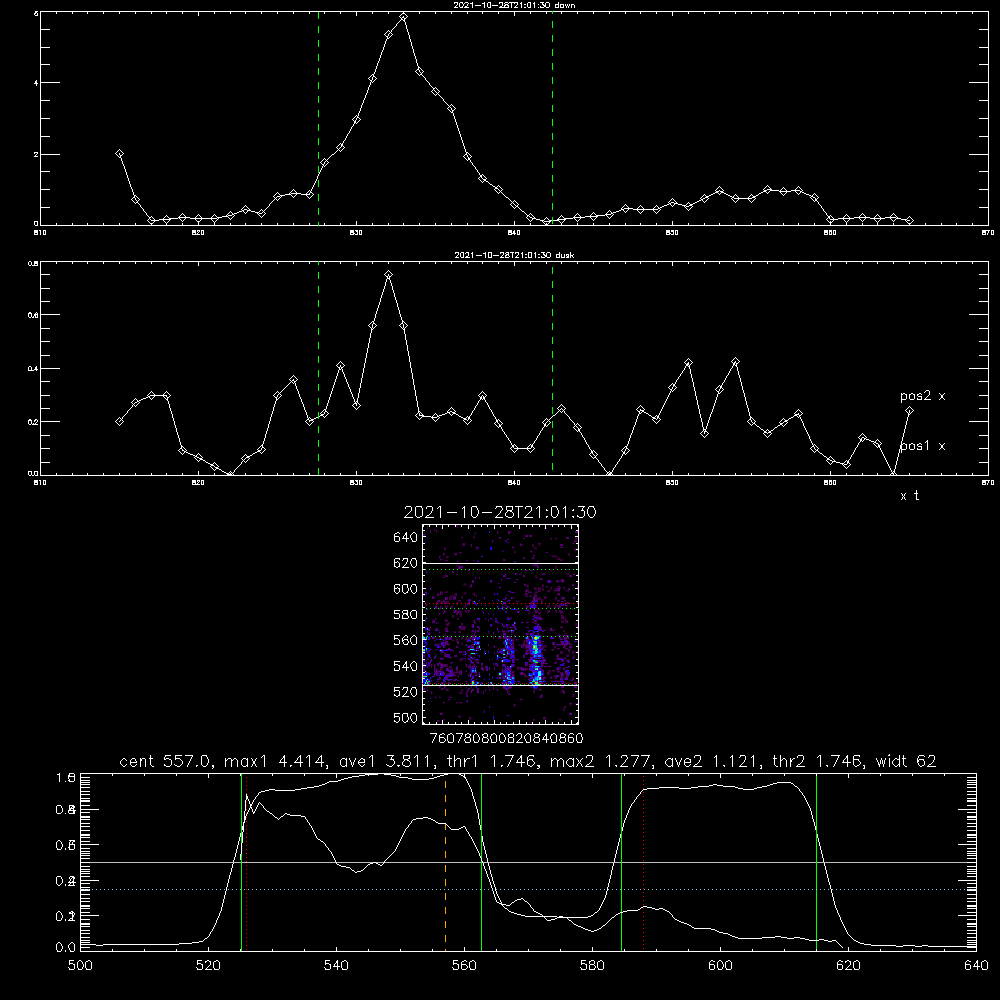This screenshot has height=1000, width=1000.
Task: Click the '820' x-axis label of dawn plot
Action: click(198, 233)
